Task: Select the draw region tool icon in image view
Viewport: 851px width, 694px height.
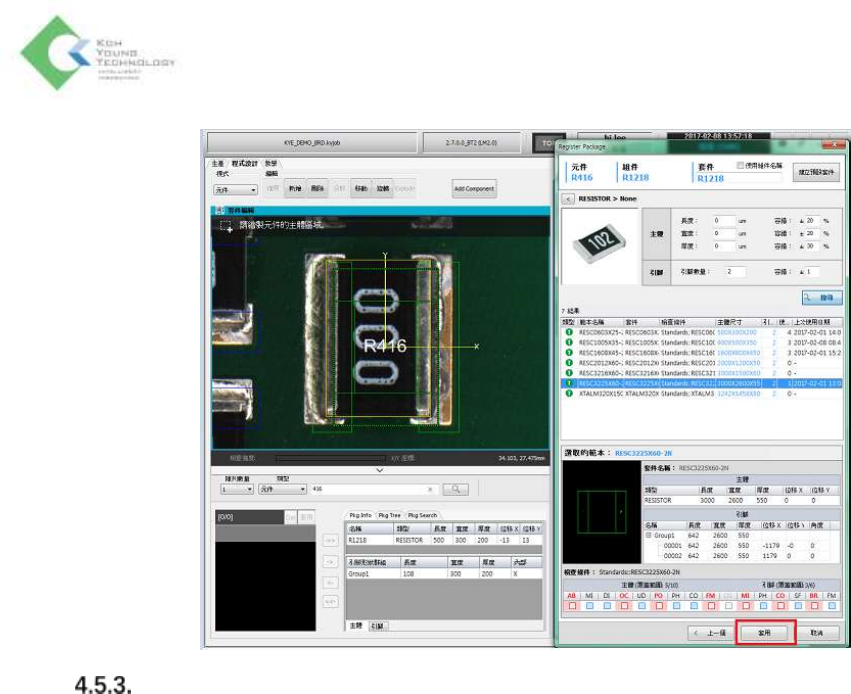Action: pyautogui.click(x=224, y=226)
